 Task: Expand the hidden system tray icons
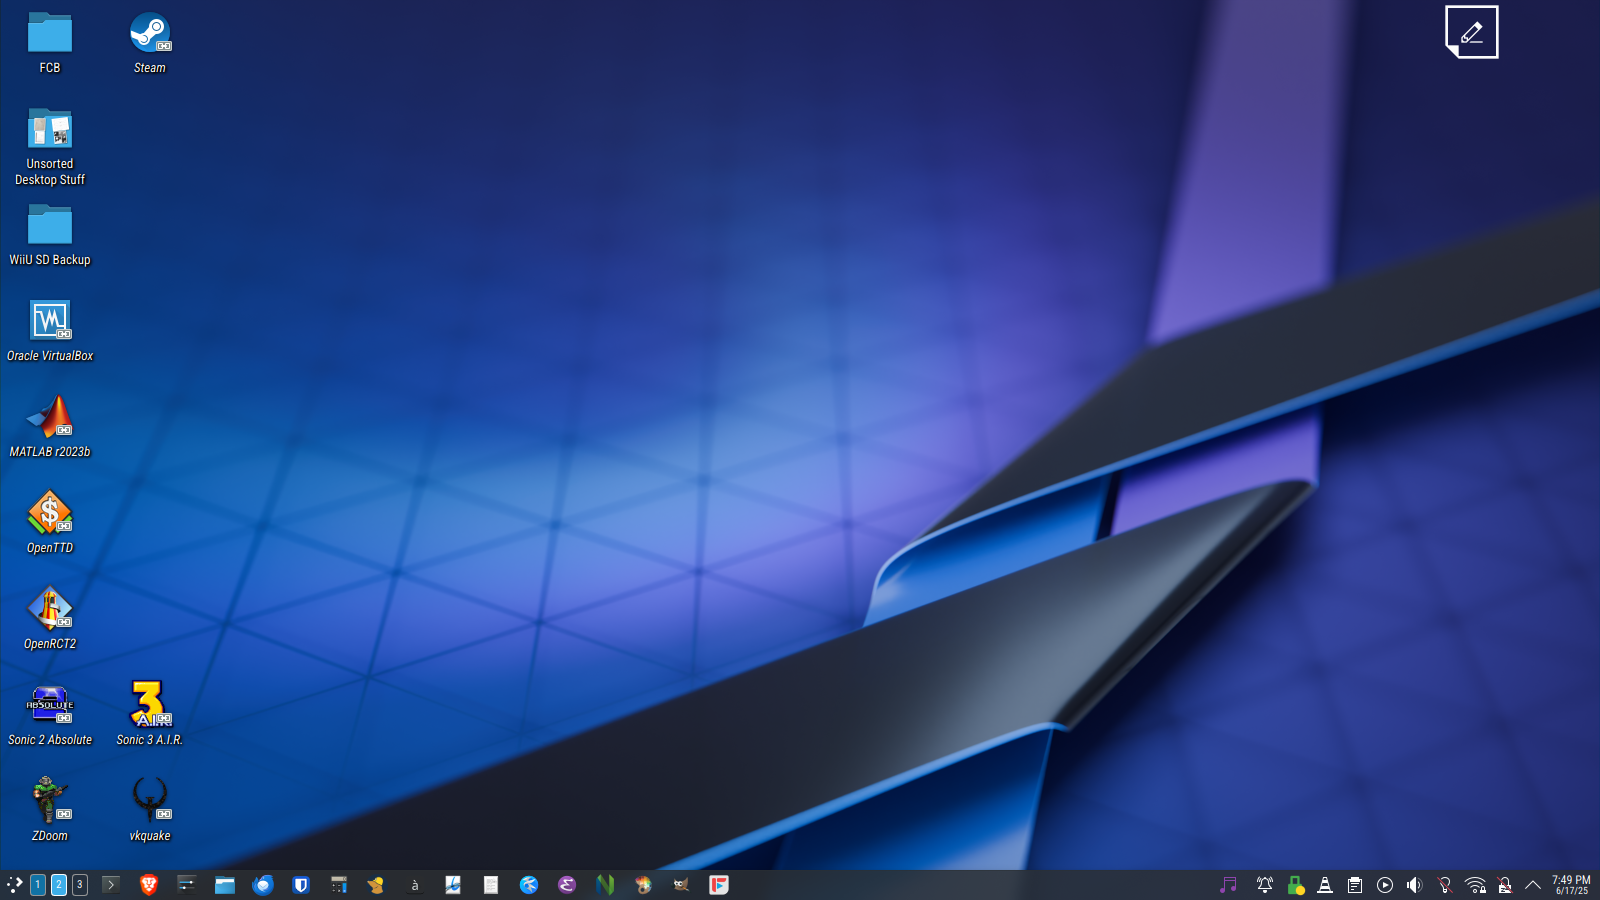[x=1533, y=884]
